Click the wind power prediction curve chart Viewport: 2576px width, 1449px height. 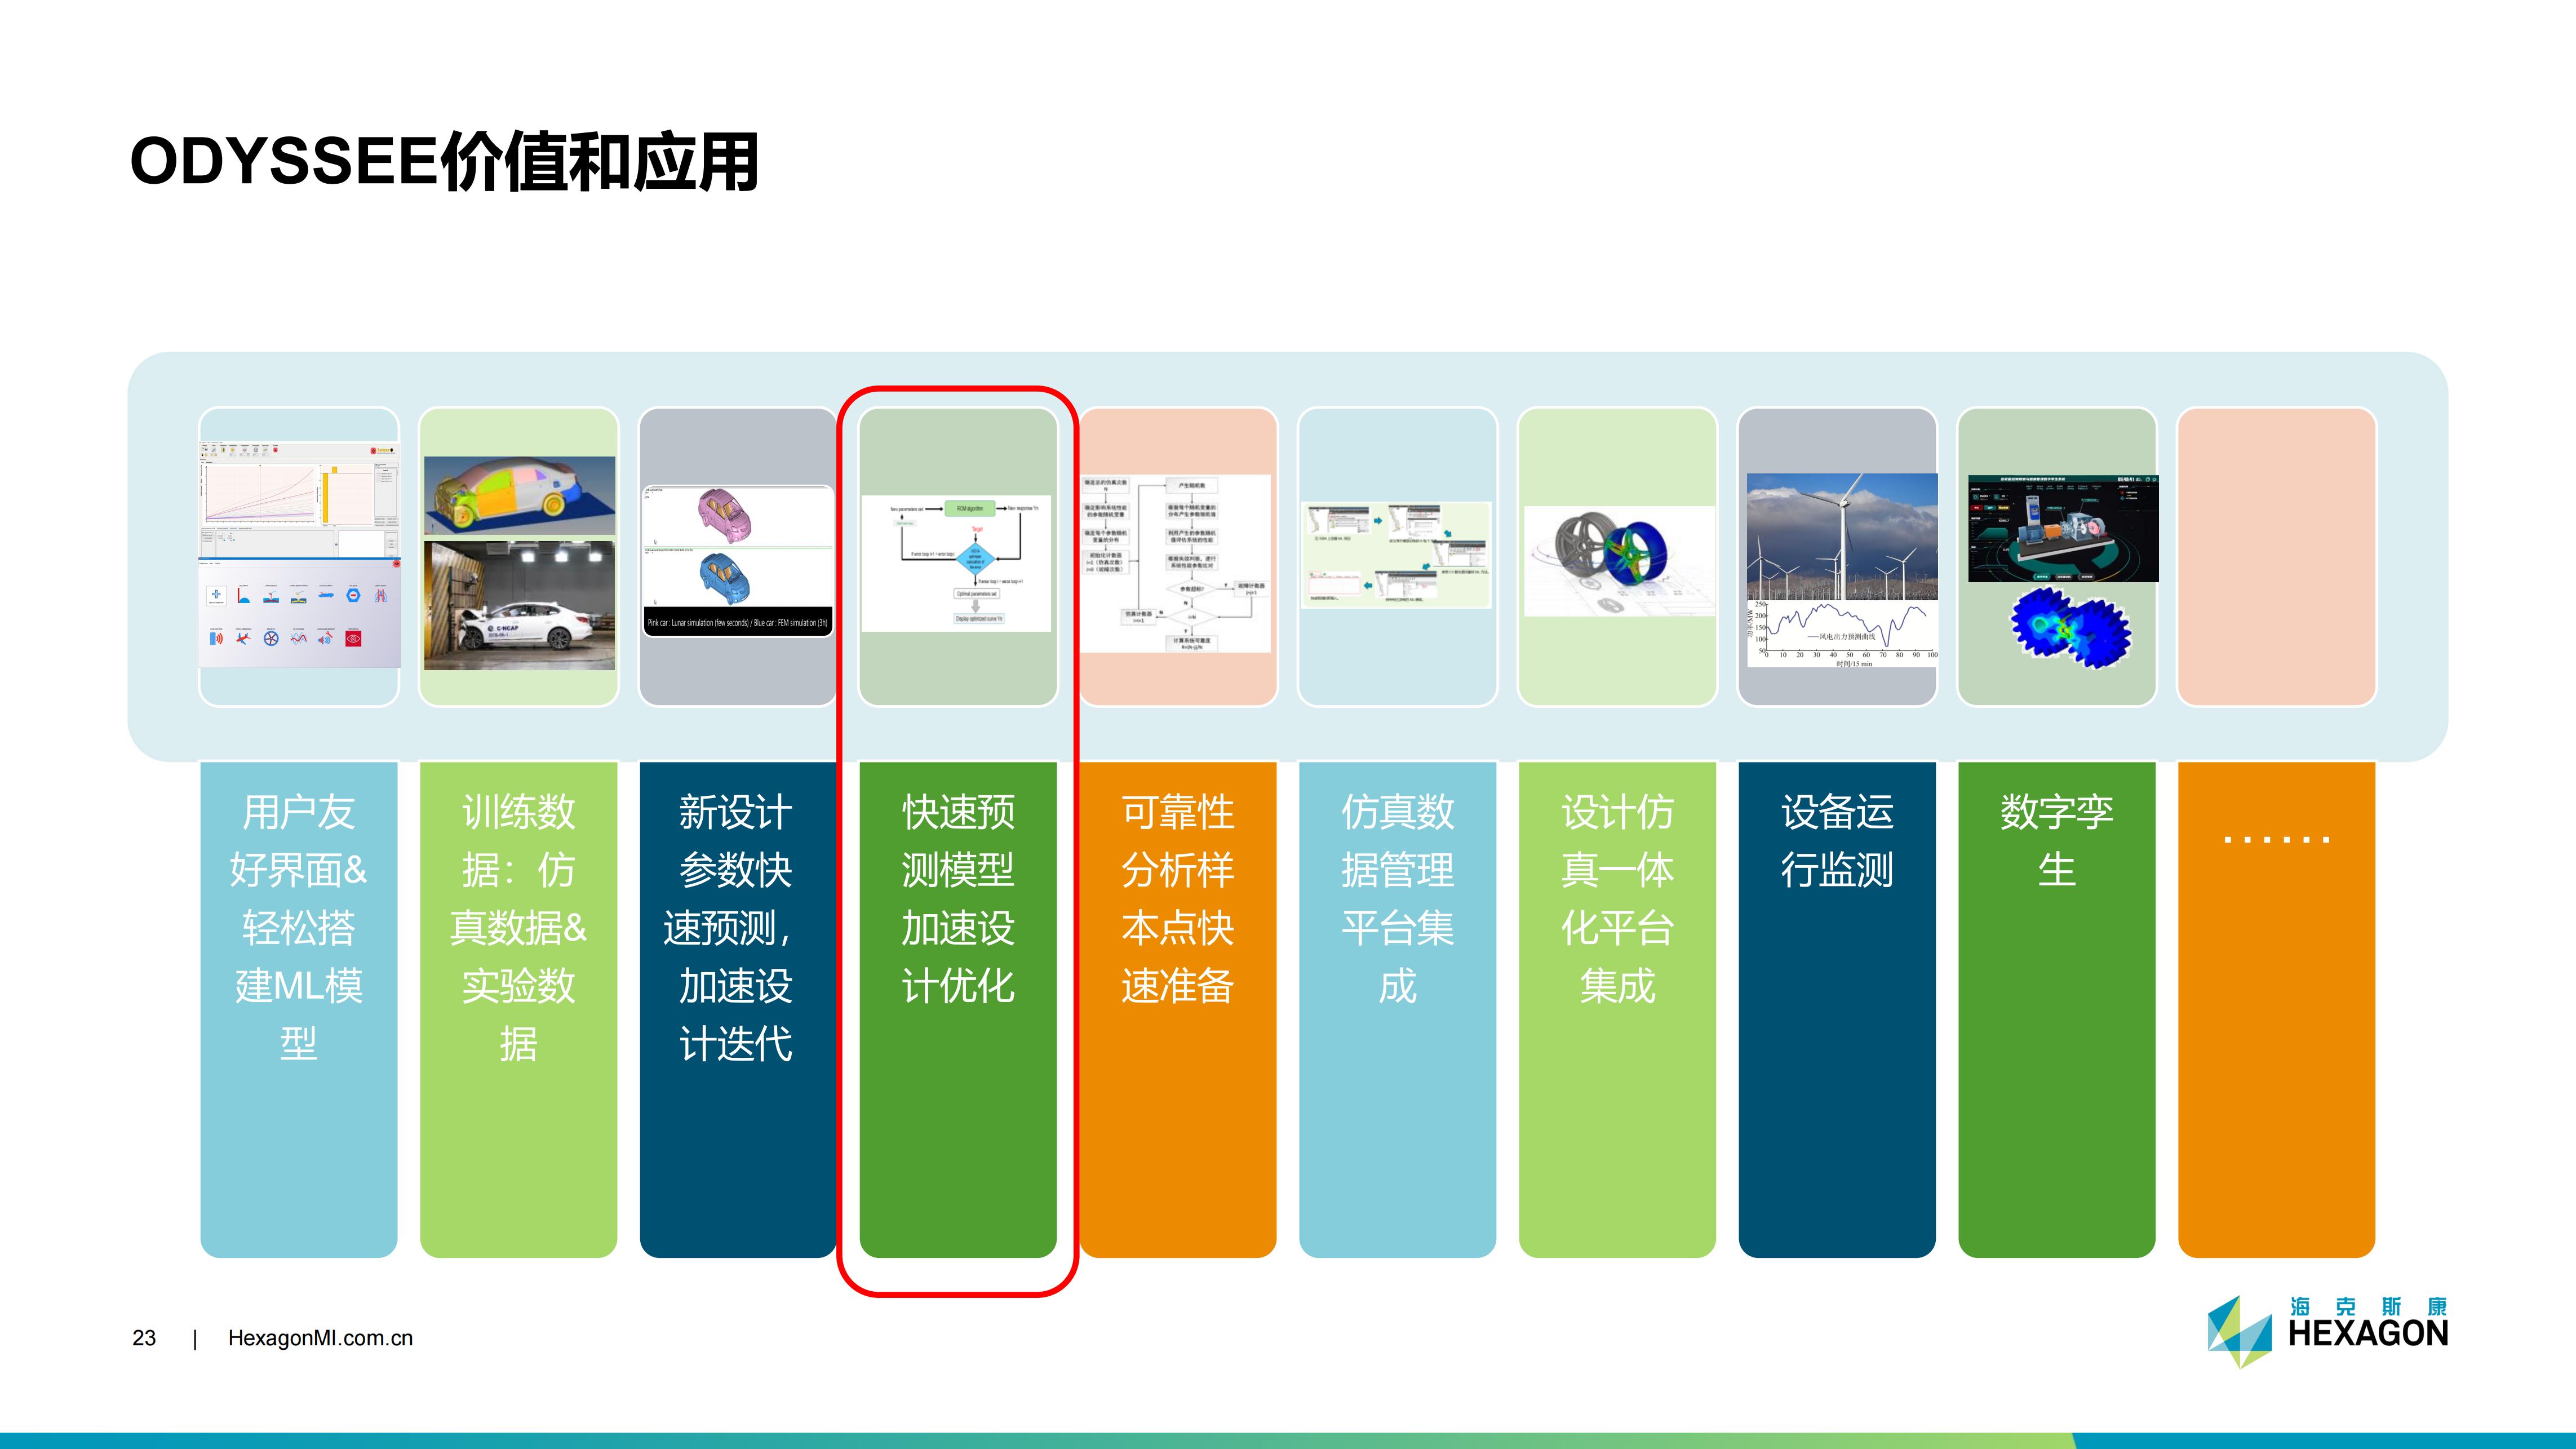point(1842,634)
